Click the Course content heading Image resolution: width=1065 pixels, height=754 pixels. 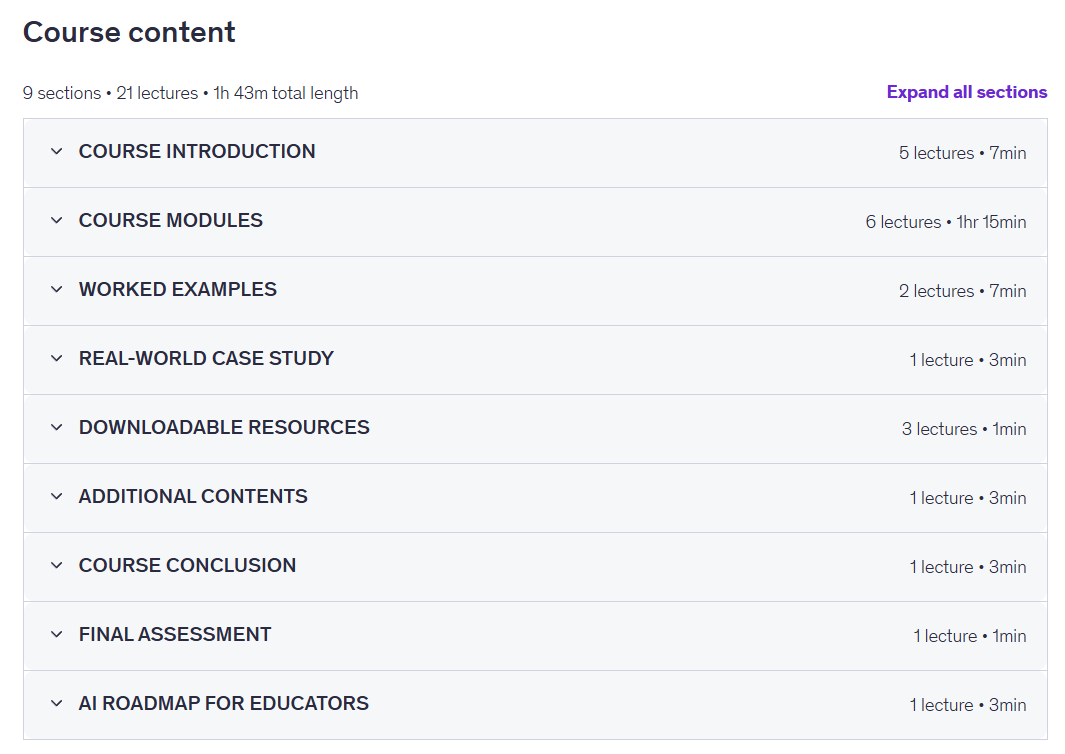point(129,32)
